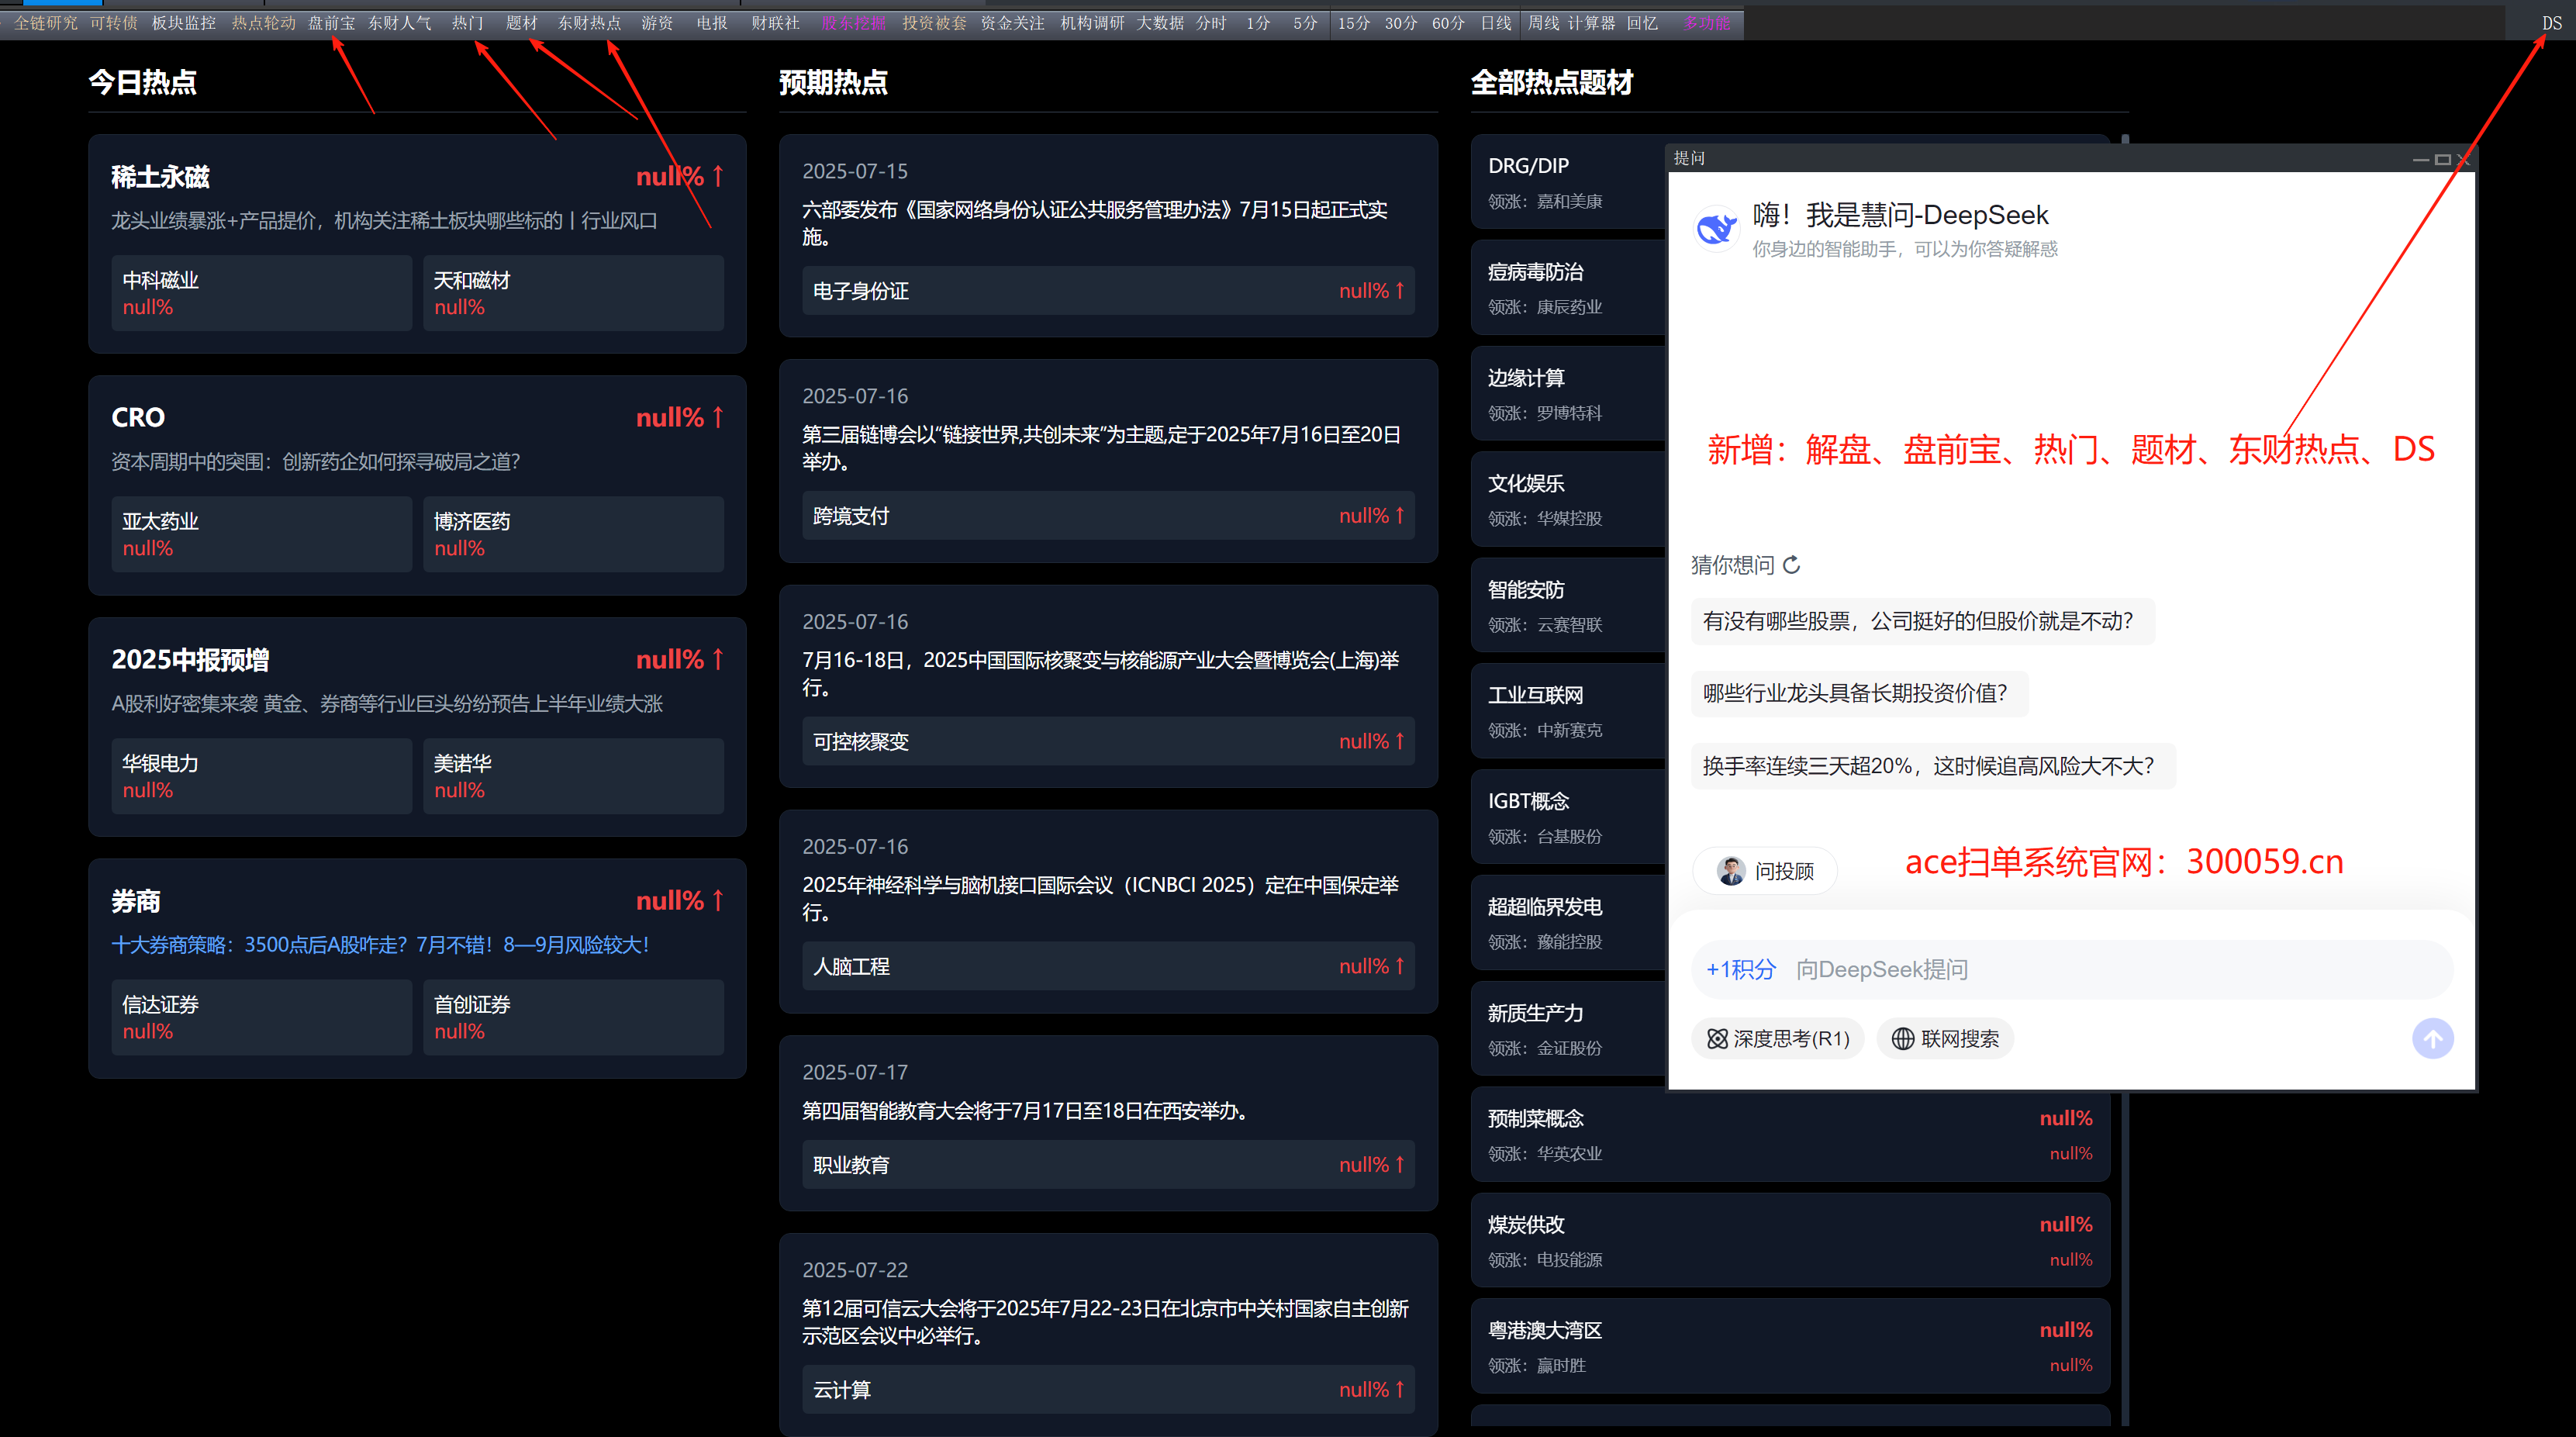The image size is (2576, 1437).
Task: Switch chart to 分时 period
Action: 1211,23
